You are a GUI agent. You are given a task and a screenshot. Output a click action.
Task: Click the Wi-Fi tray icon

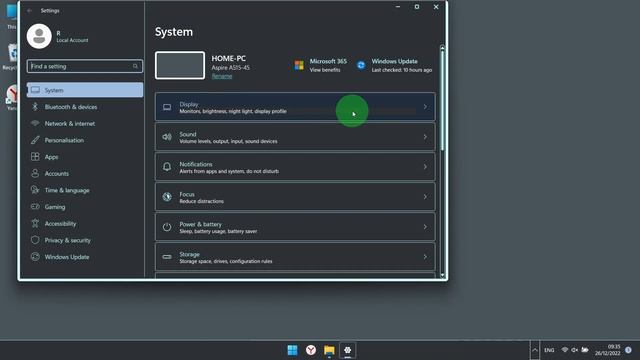[565, 350]
